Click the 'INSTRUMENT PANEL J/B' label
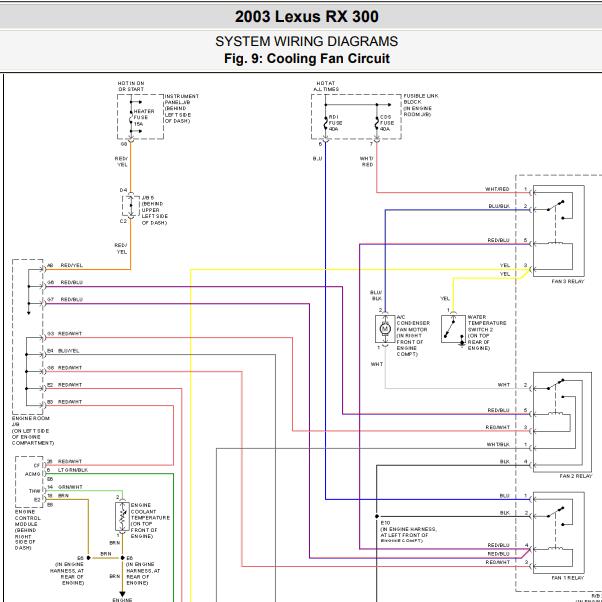 pyautogui.click(x=182, y=109)
